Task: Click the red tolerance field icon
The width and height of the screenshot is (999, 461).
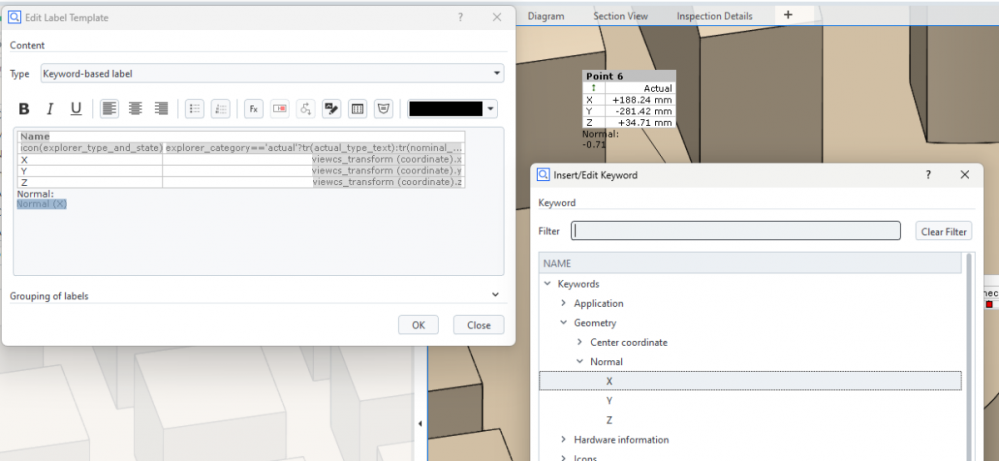Action: point(280,109)
